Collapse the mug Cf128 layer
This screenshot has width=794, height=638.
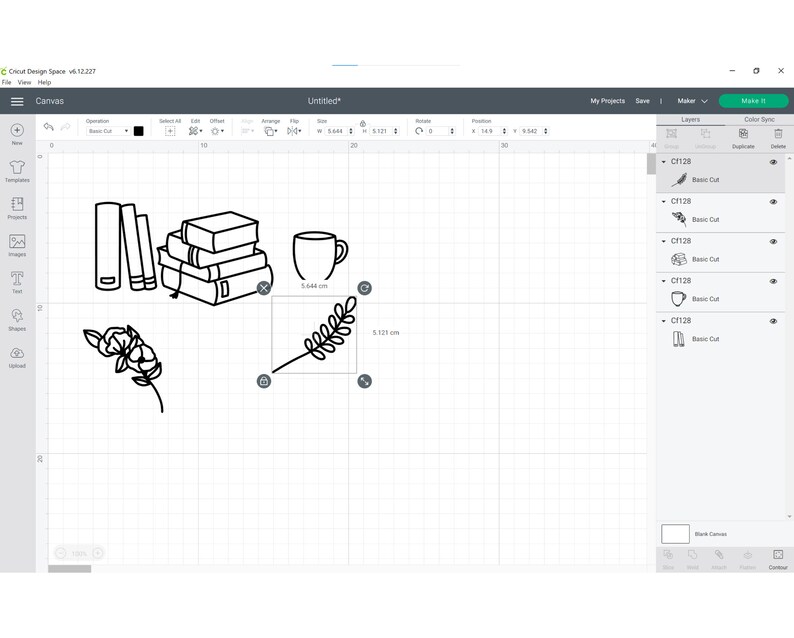tap(664, 281)
